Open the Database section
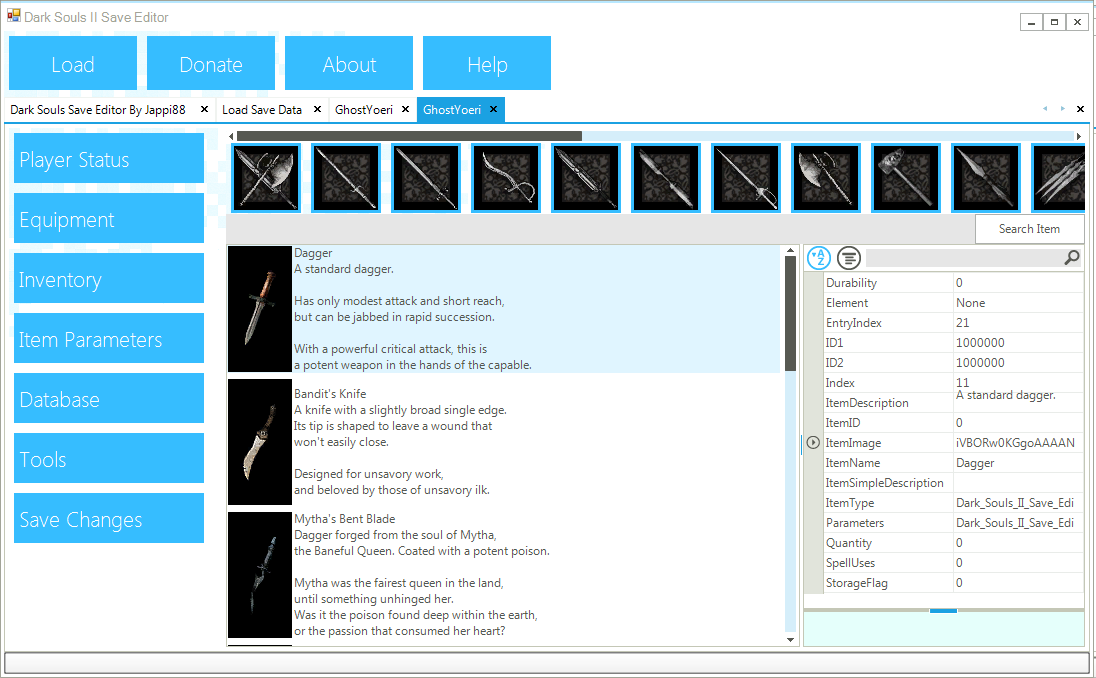The width and height of the screenshot is (1096, 678). [x=109, y=398]
